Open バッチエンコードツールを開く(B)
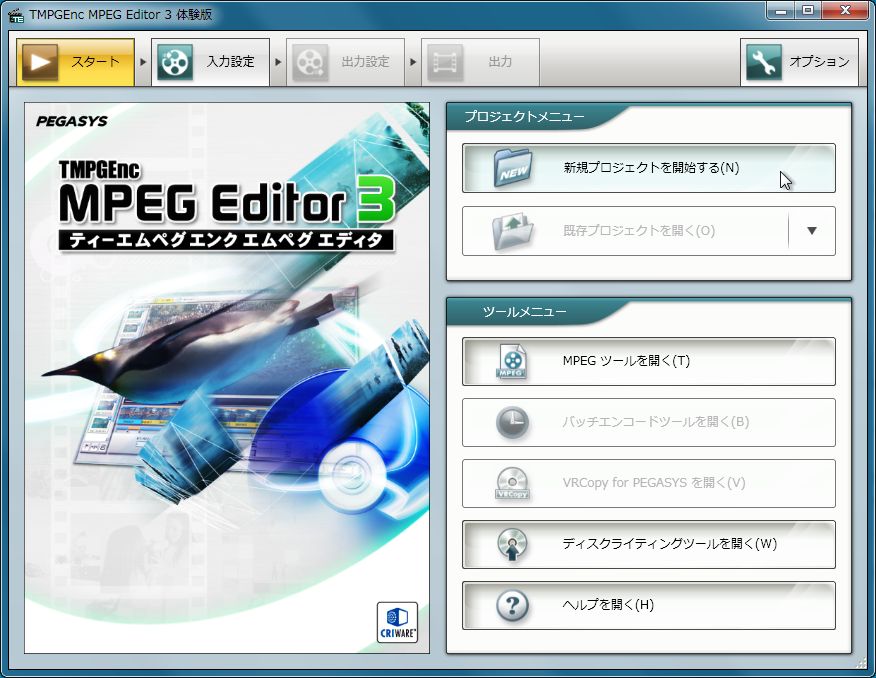Image resolution: width=876 pixels, height=678 pixels. [649, 423]
